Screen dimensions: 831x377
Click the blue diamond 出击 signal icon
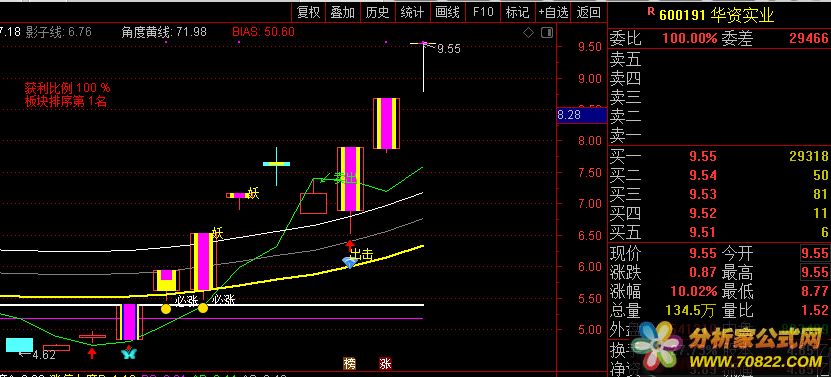[349, 262]
